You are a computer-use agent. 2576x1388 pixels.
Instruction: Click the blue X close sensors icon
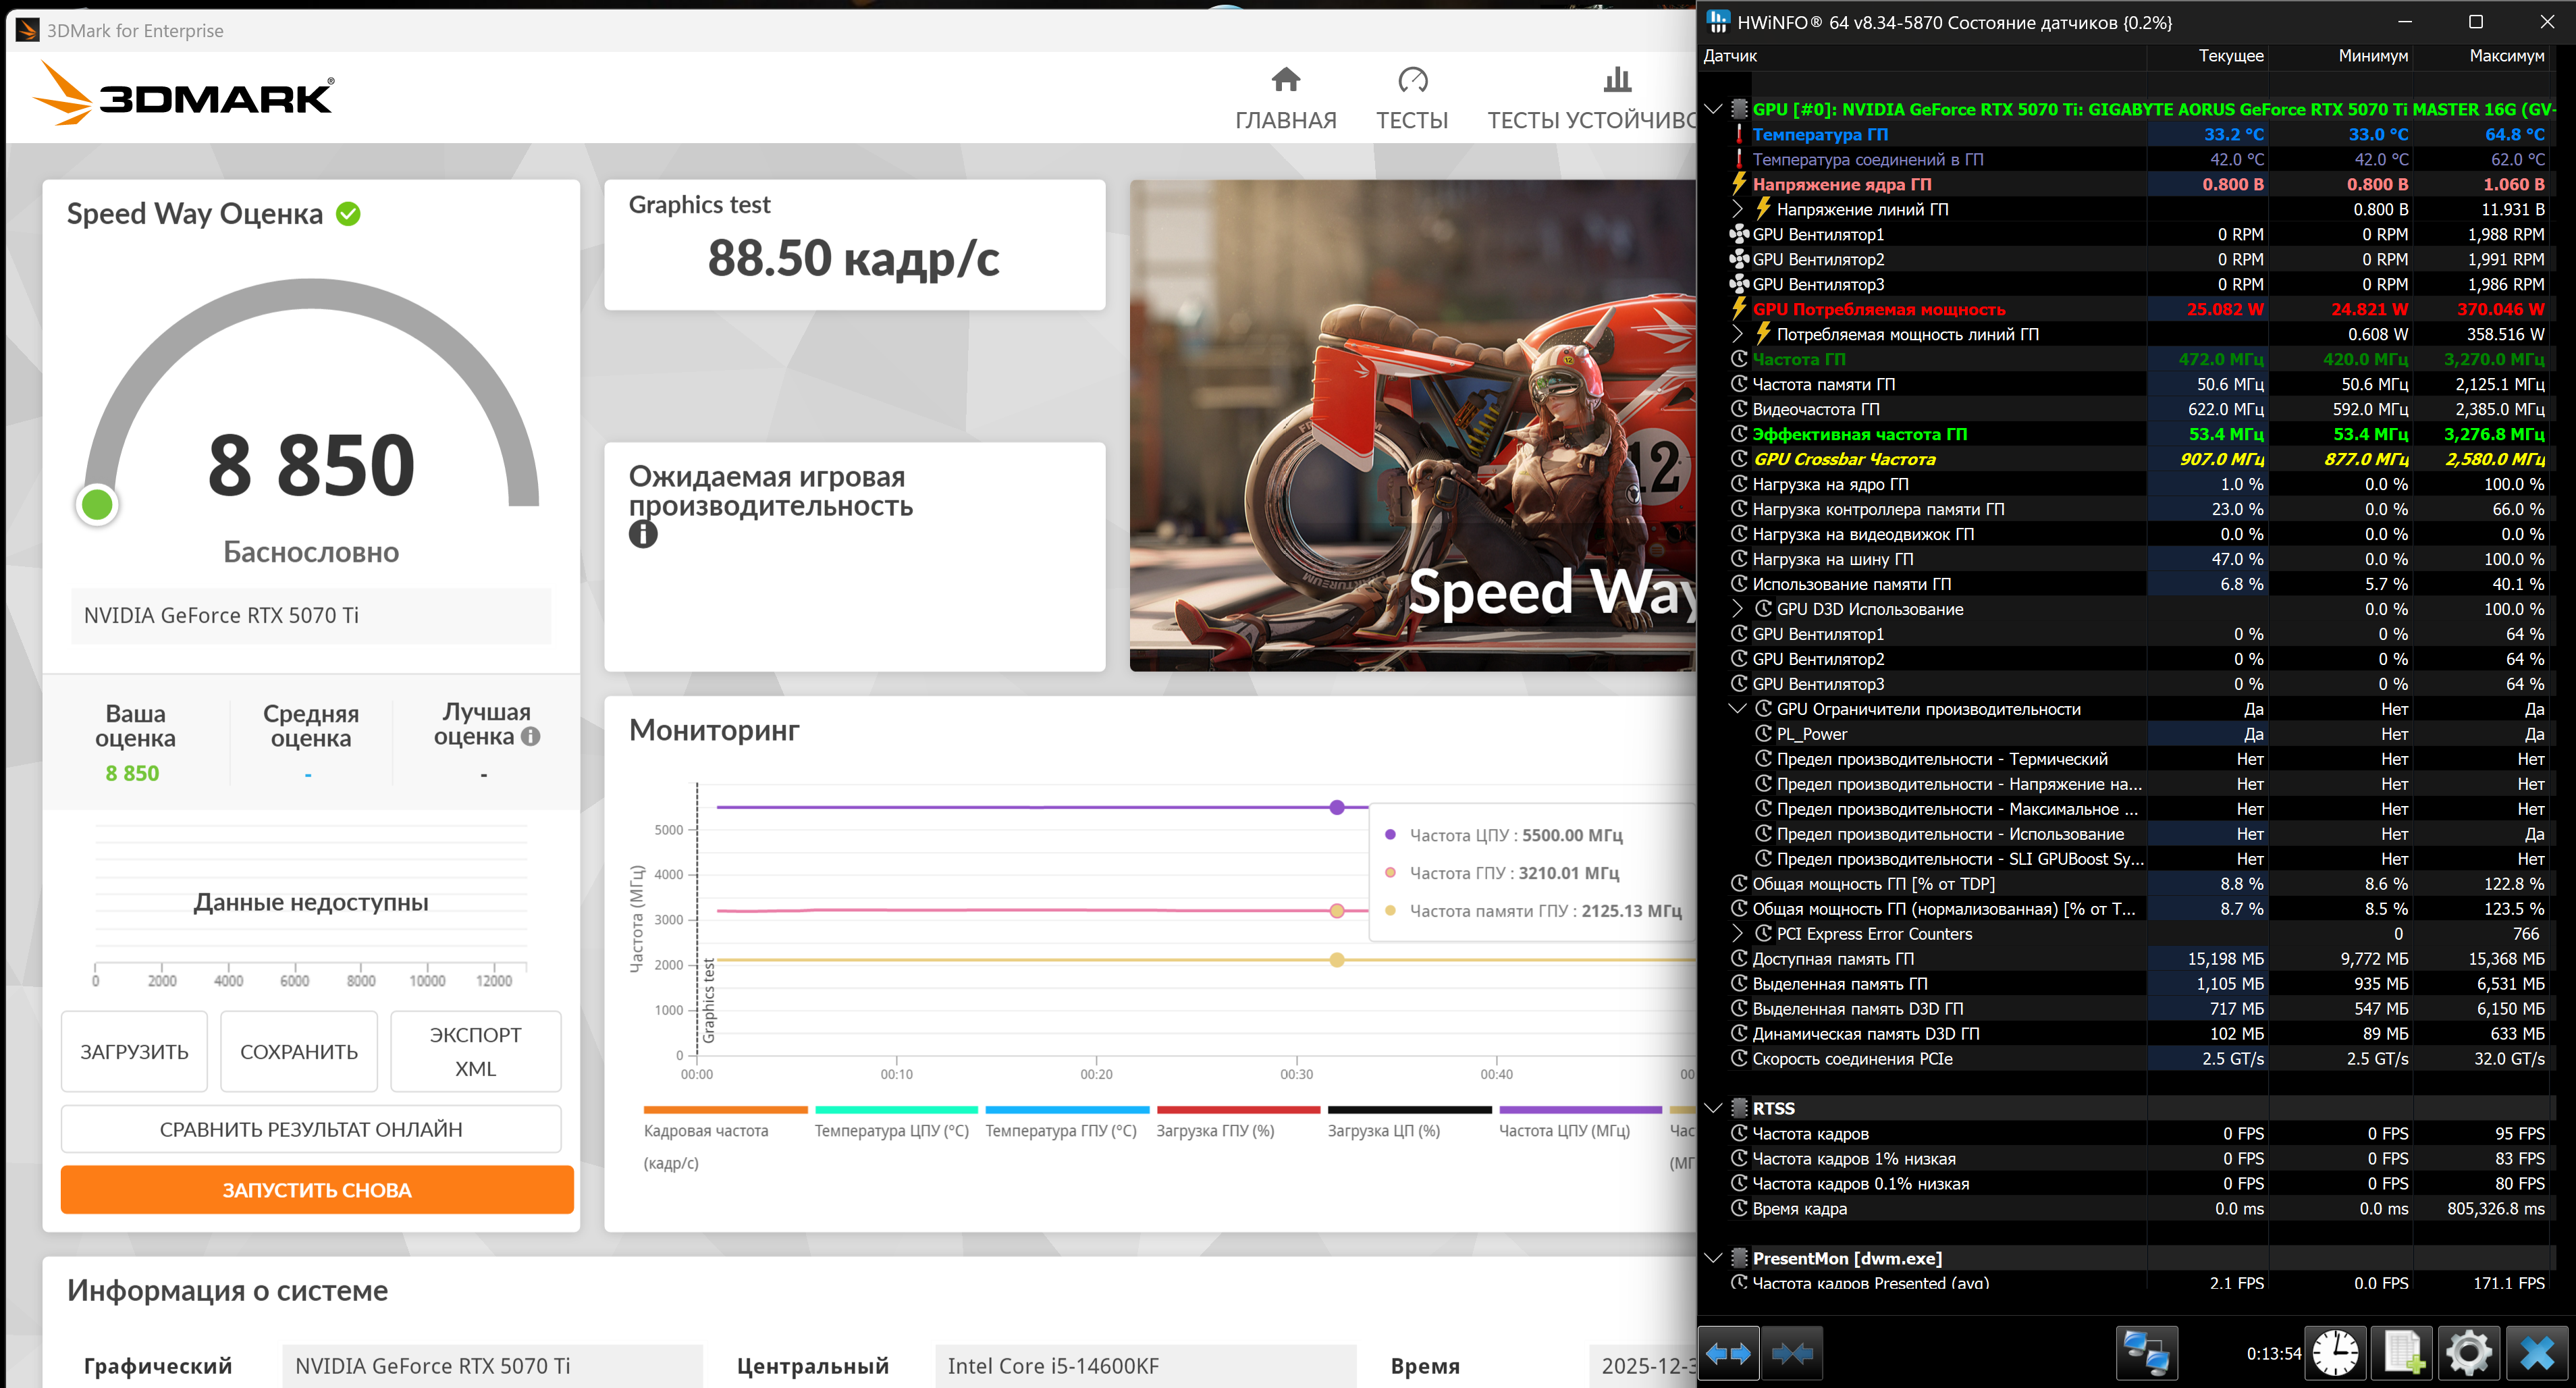click(2537, 1353)
